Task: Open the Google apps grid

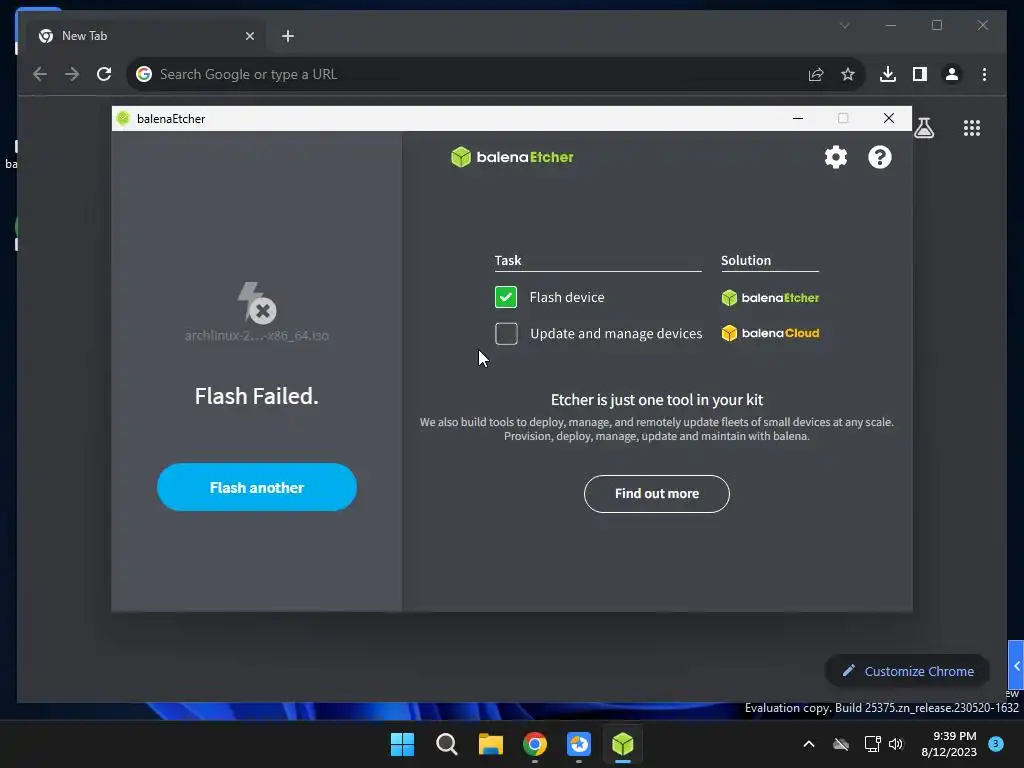Action: click(972, 128)
